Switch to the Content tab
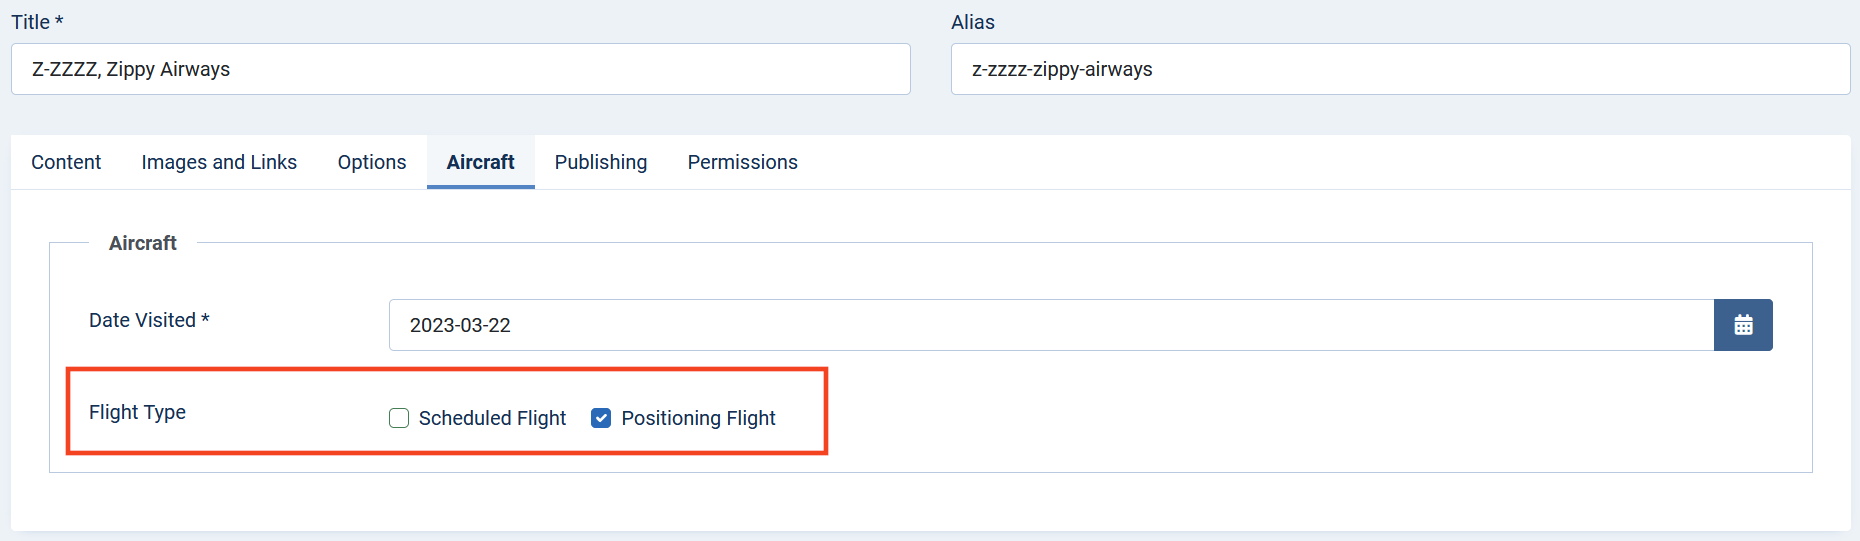This screenshot has height=541, width=1860. click(66, 162)
